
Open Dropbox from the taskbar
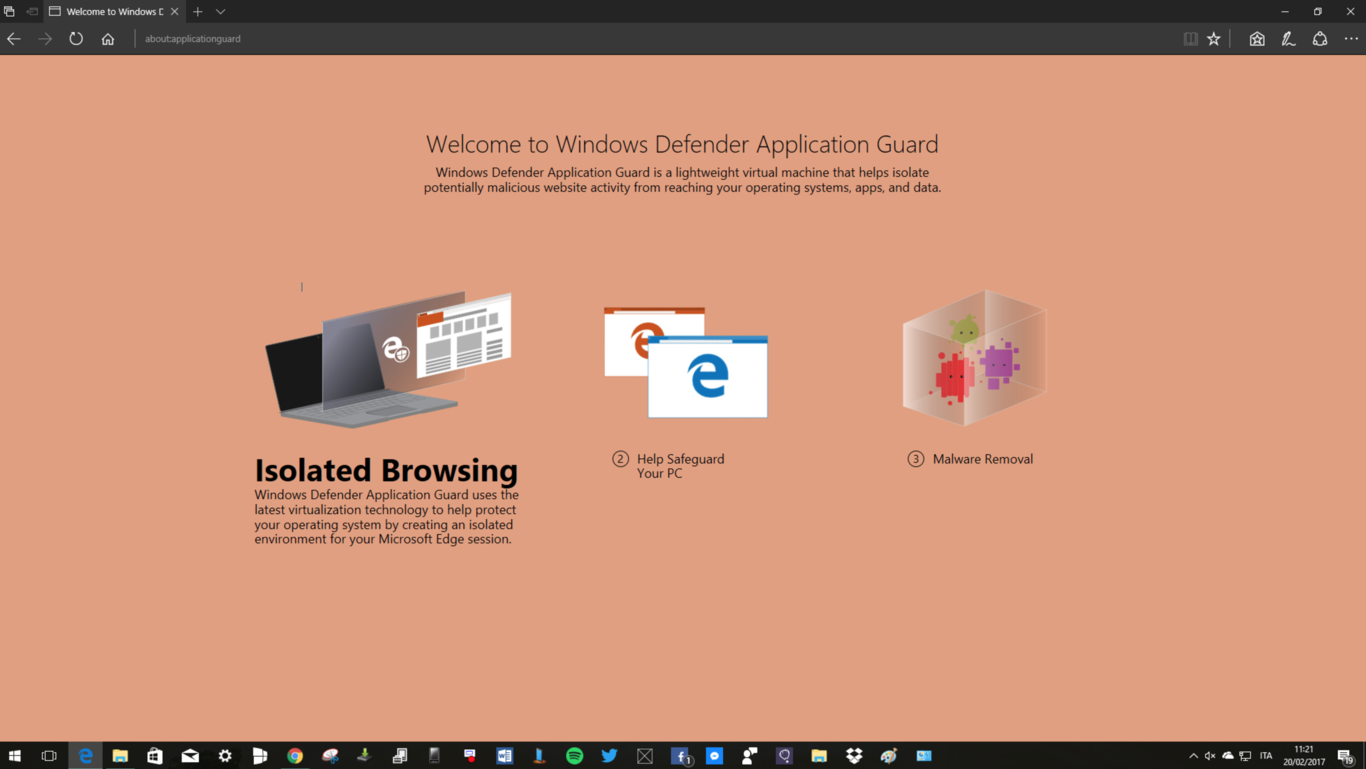[854, 756]
